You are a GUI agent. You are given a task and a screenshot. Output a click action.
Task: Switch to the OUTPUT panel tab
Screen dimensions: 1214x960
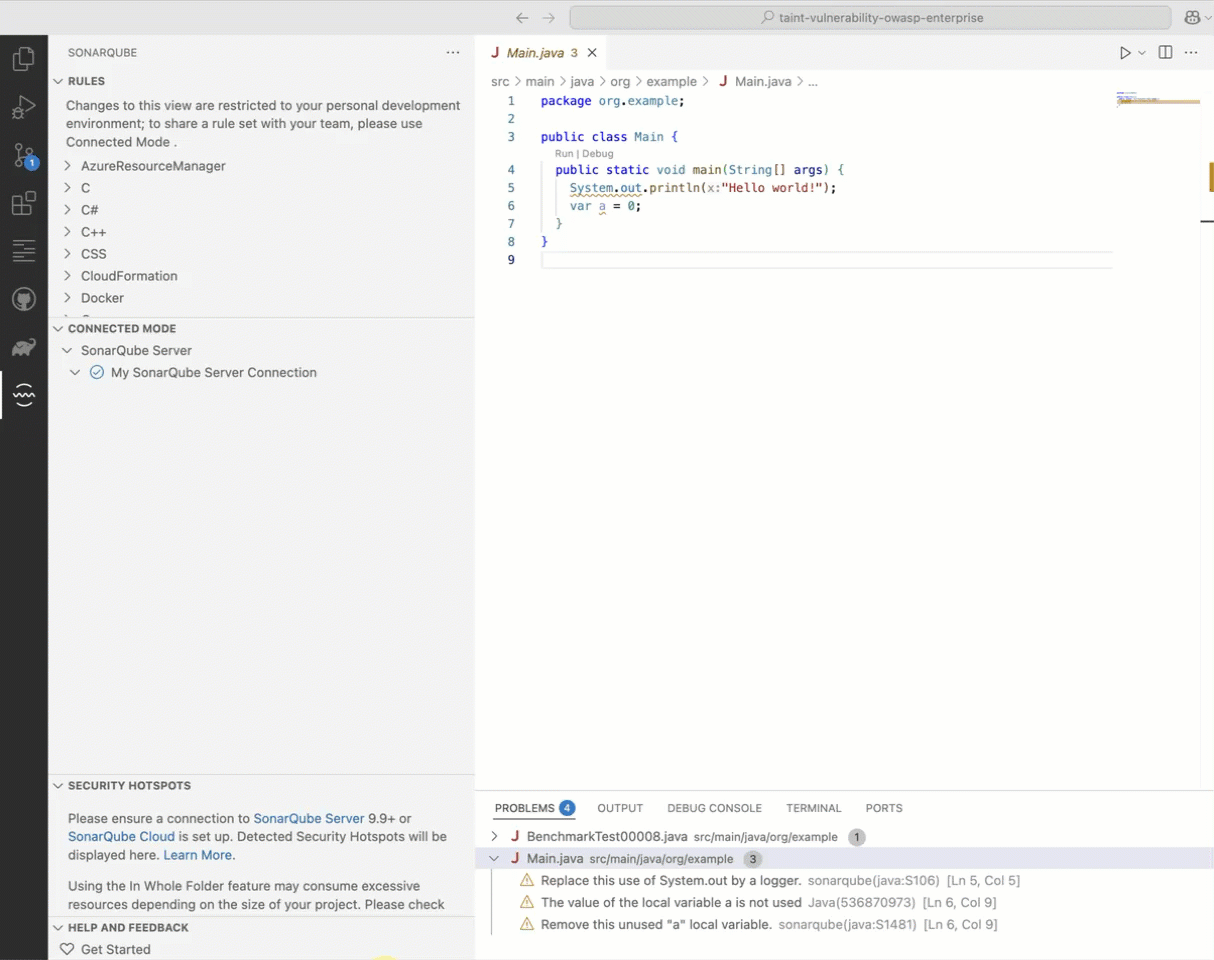[620, 808]
